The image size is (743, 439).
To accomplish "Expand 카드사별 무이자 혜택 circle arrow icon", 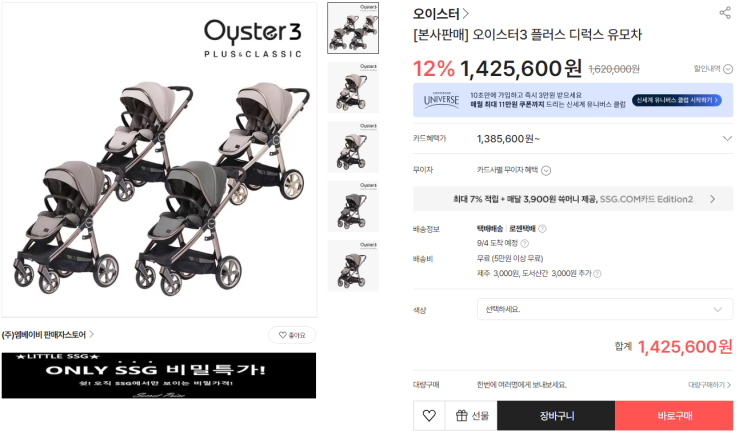I will point(546,171).
